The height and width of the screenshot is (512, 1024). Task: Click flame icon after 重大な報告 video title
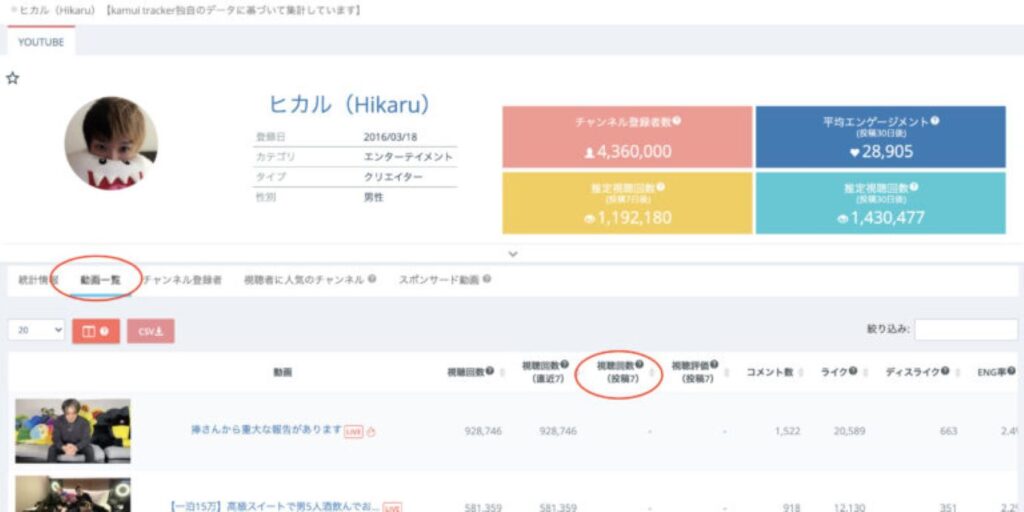pyautogui.click(x=372, y=431)
